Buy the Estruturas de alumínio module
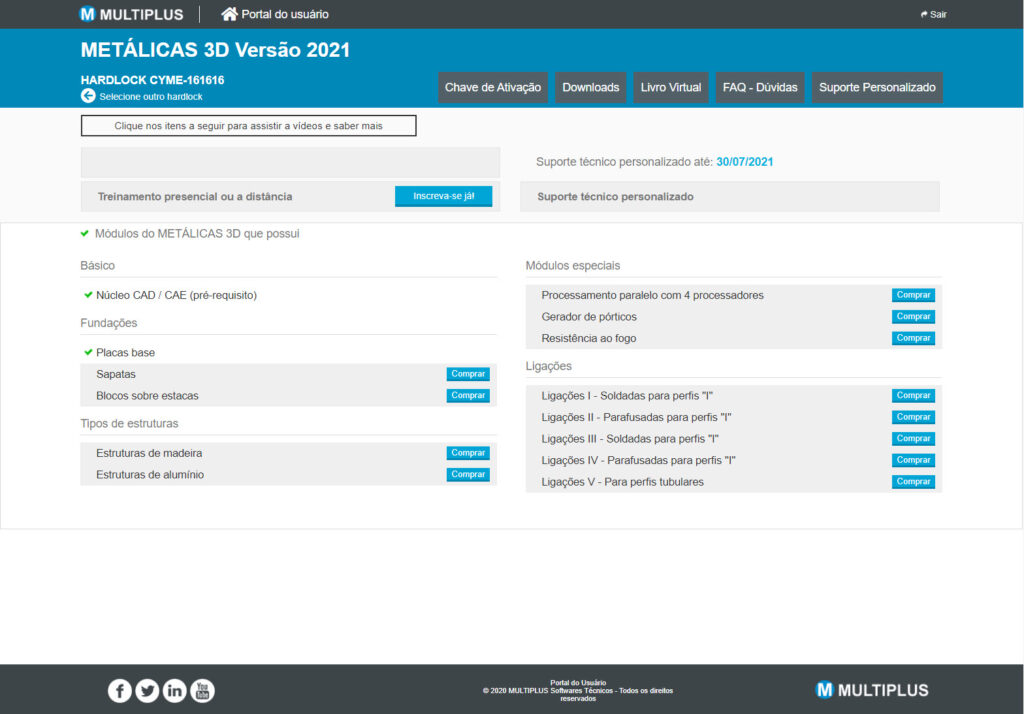1024x714 pixels. pos(468,474)
